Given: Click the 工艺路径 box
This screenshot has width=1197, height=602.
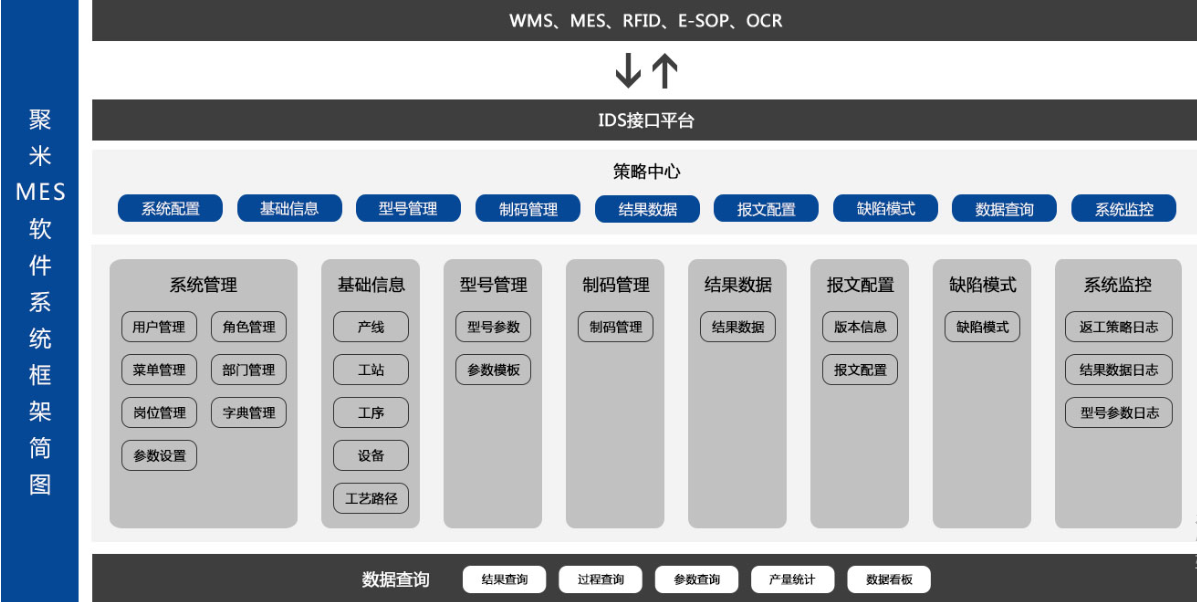Looking at the screenshot, I should click(x=371, y=498).
